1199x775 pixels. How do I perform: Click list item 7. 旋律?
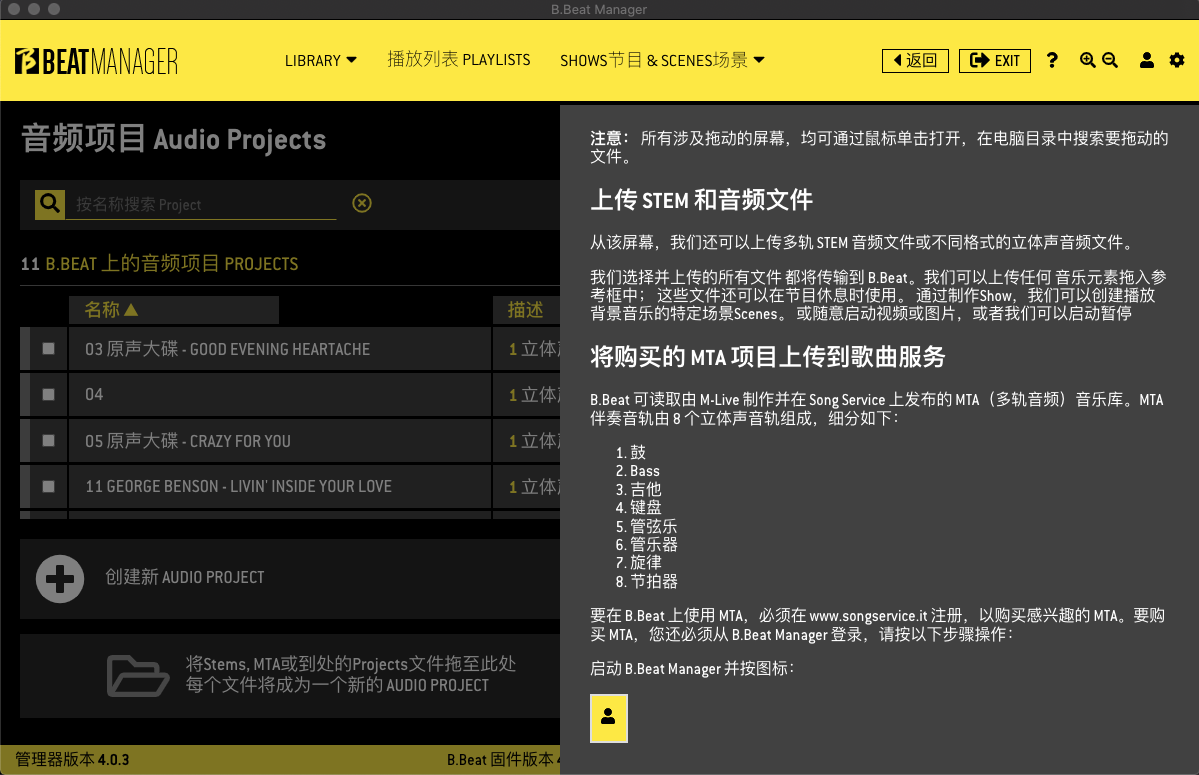click(638, 563)
